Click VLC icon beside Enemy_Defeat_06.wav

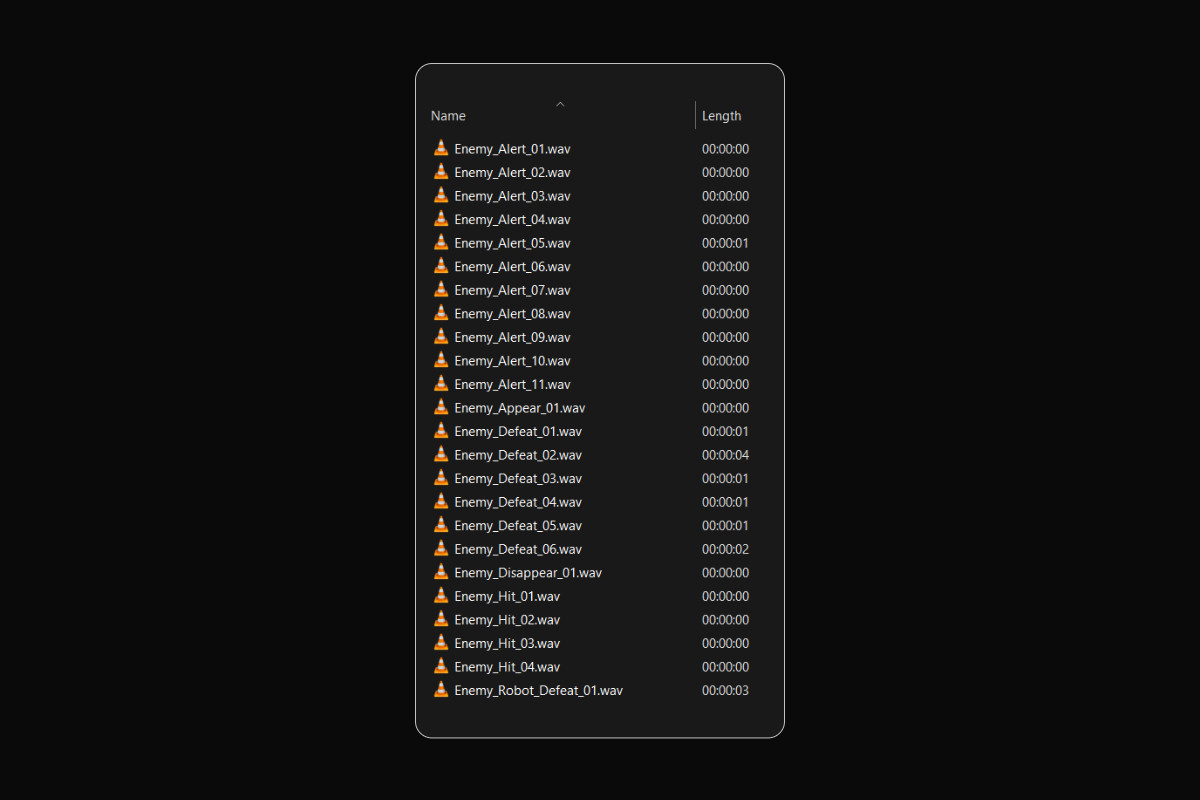click(x=441, y=548)
